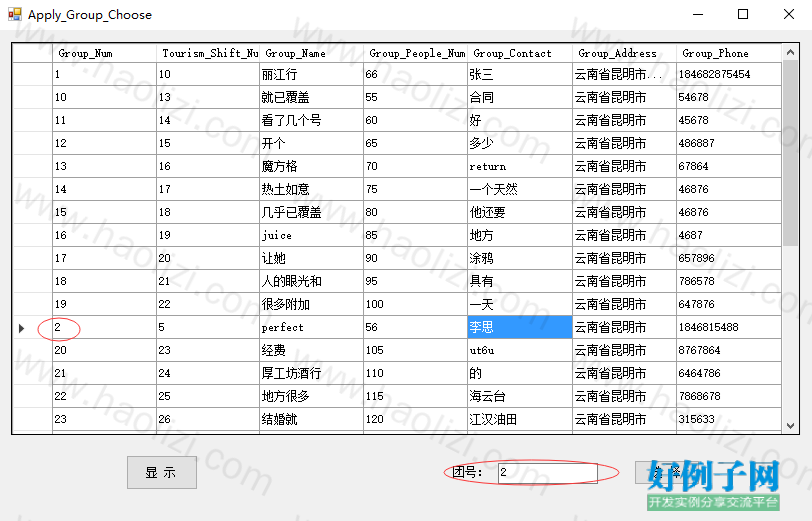
Task: Select the people count cell 66
Action: click(x=416, y=74)
